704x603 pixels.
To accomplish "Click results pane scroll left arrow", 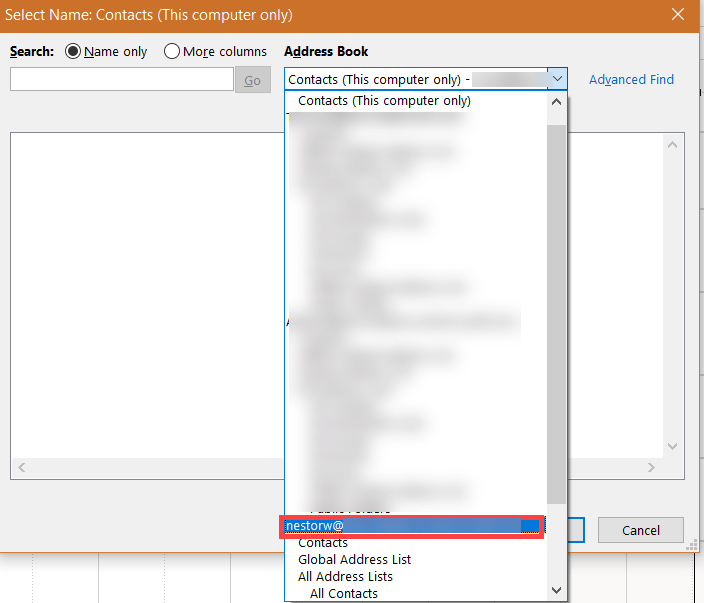I will (22, 467).
